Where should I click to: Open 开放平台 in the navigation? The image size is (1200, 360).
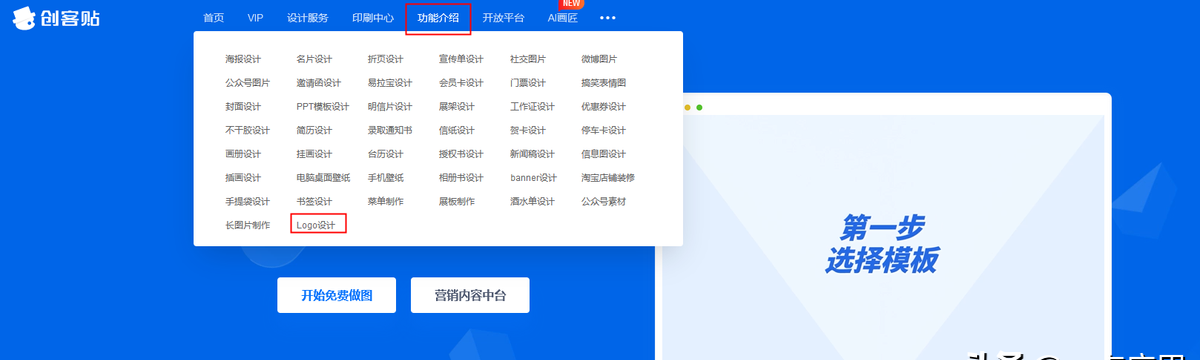click(x=503, y=18)
